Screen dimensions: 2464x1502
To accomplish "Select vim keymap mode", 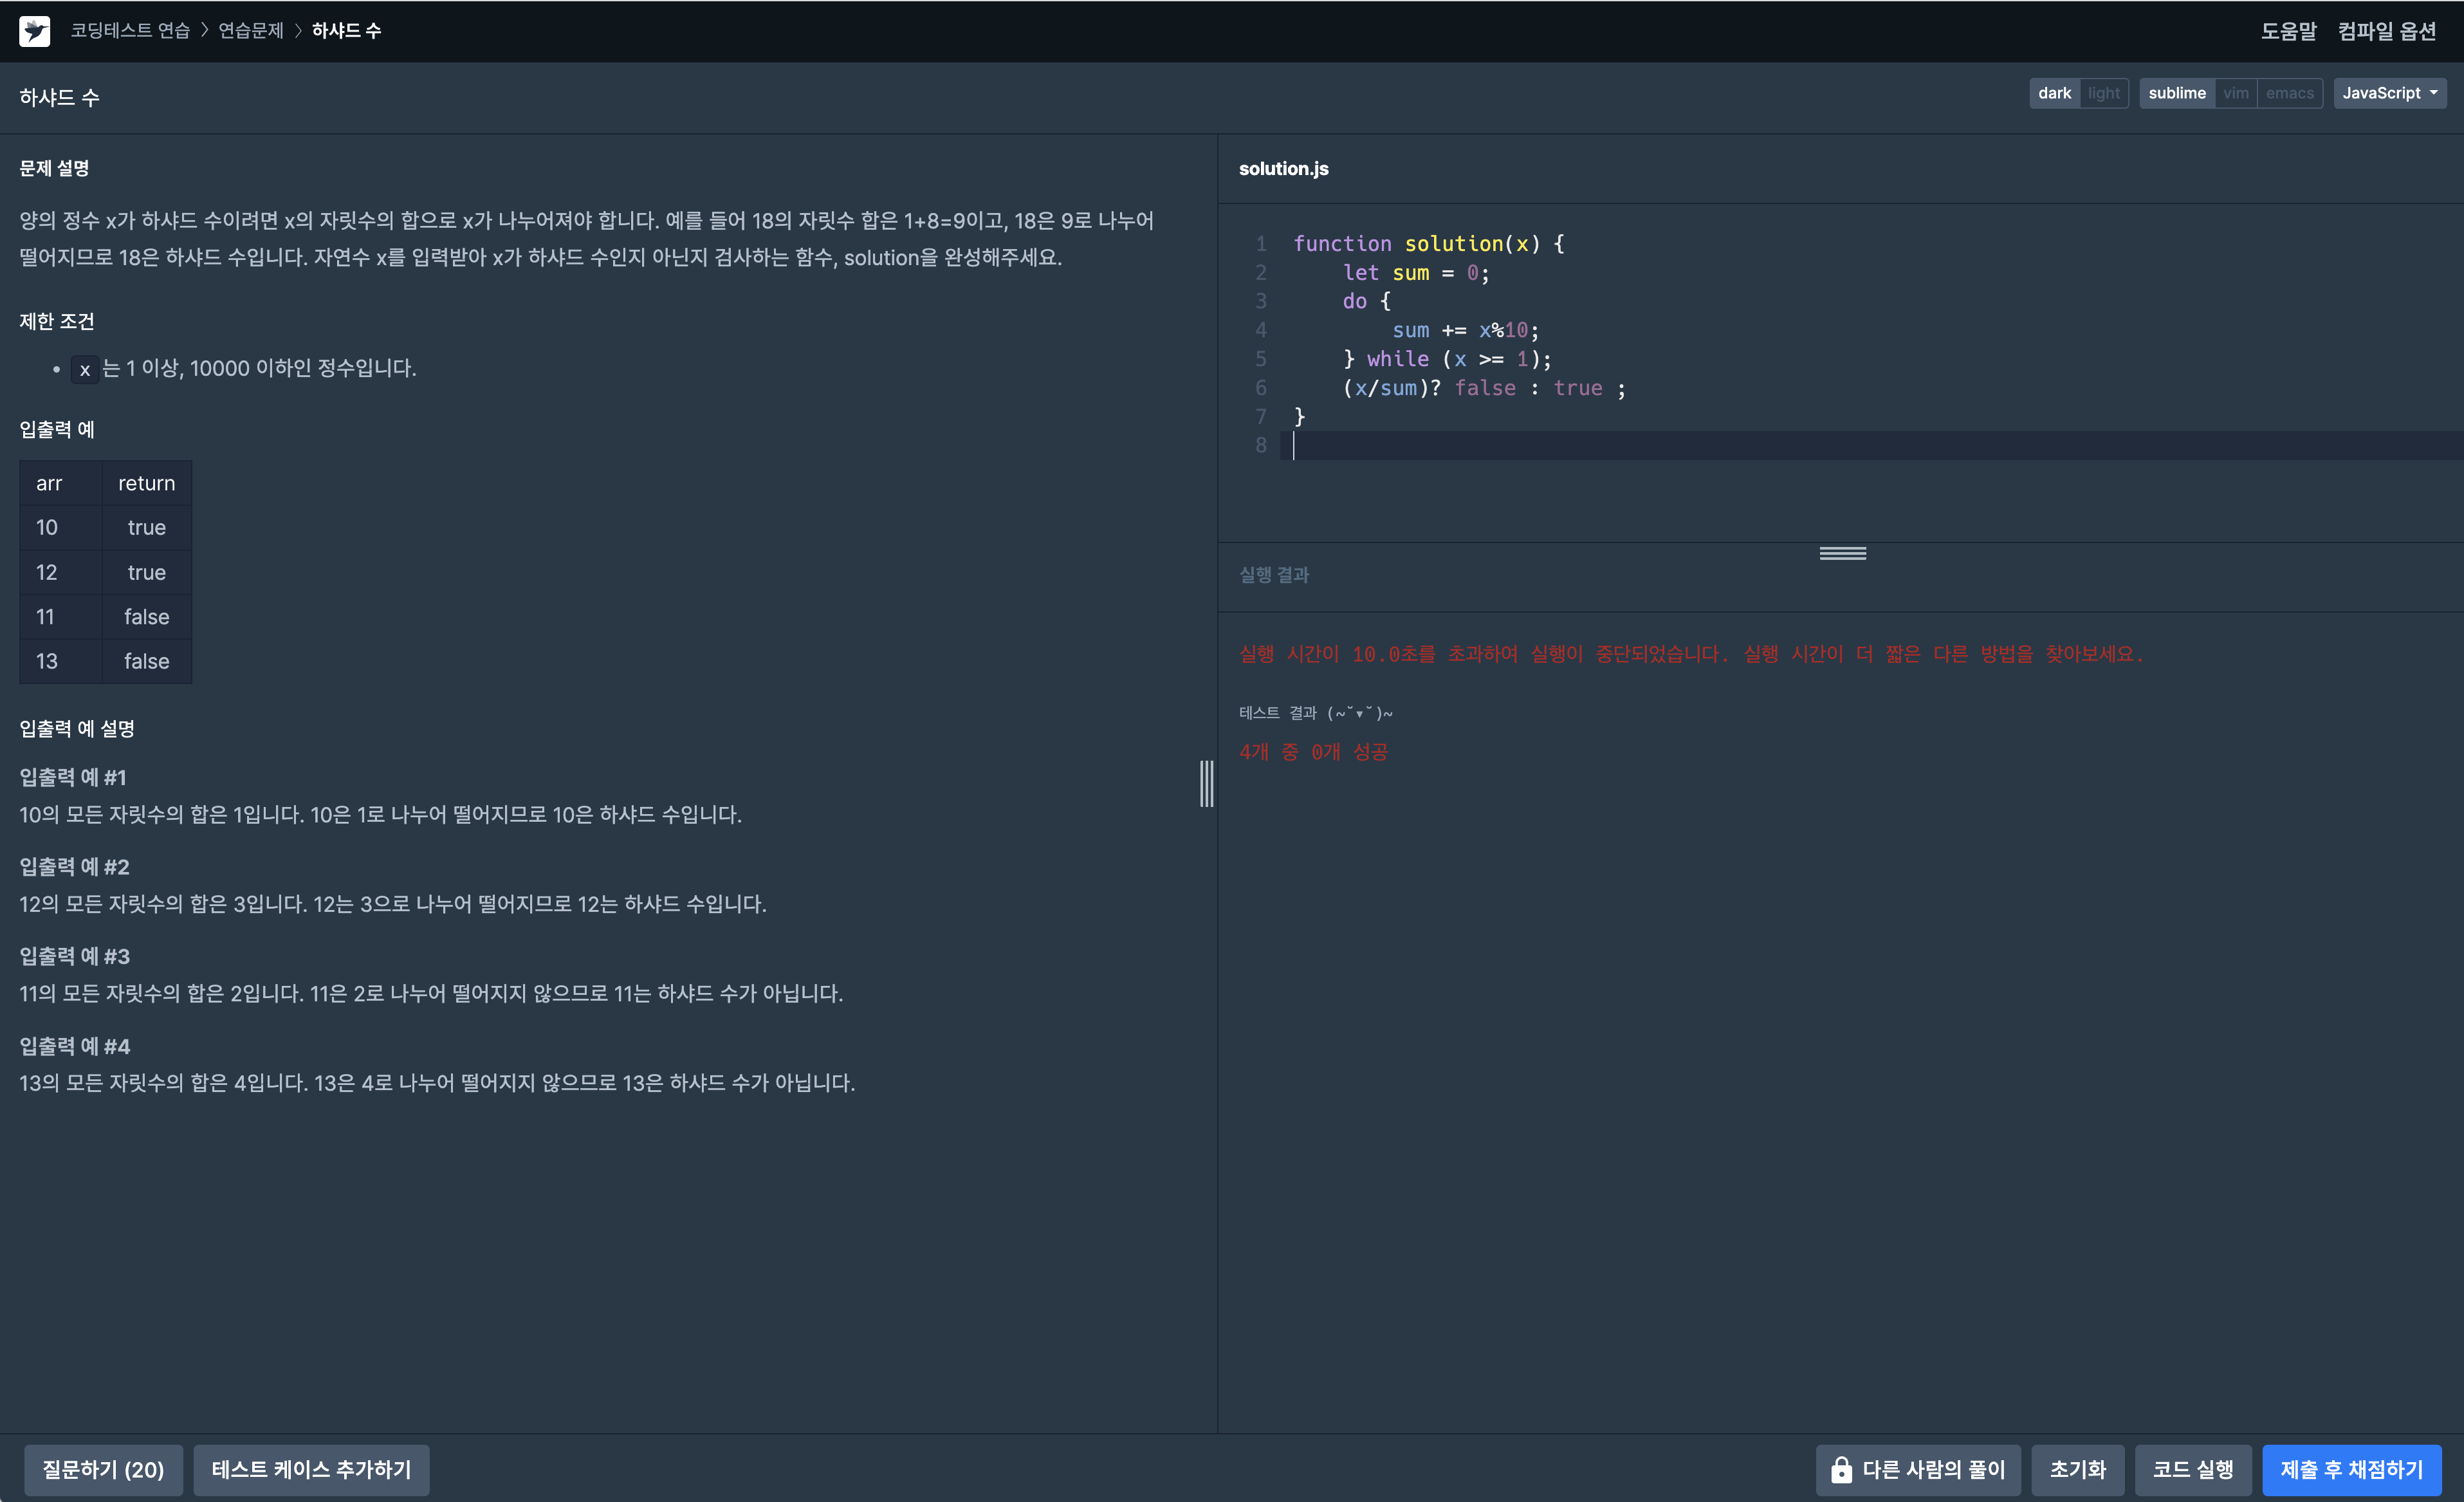I will click(x=2235, y=93).
